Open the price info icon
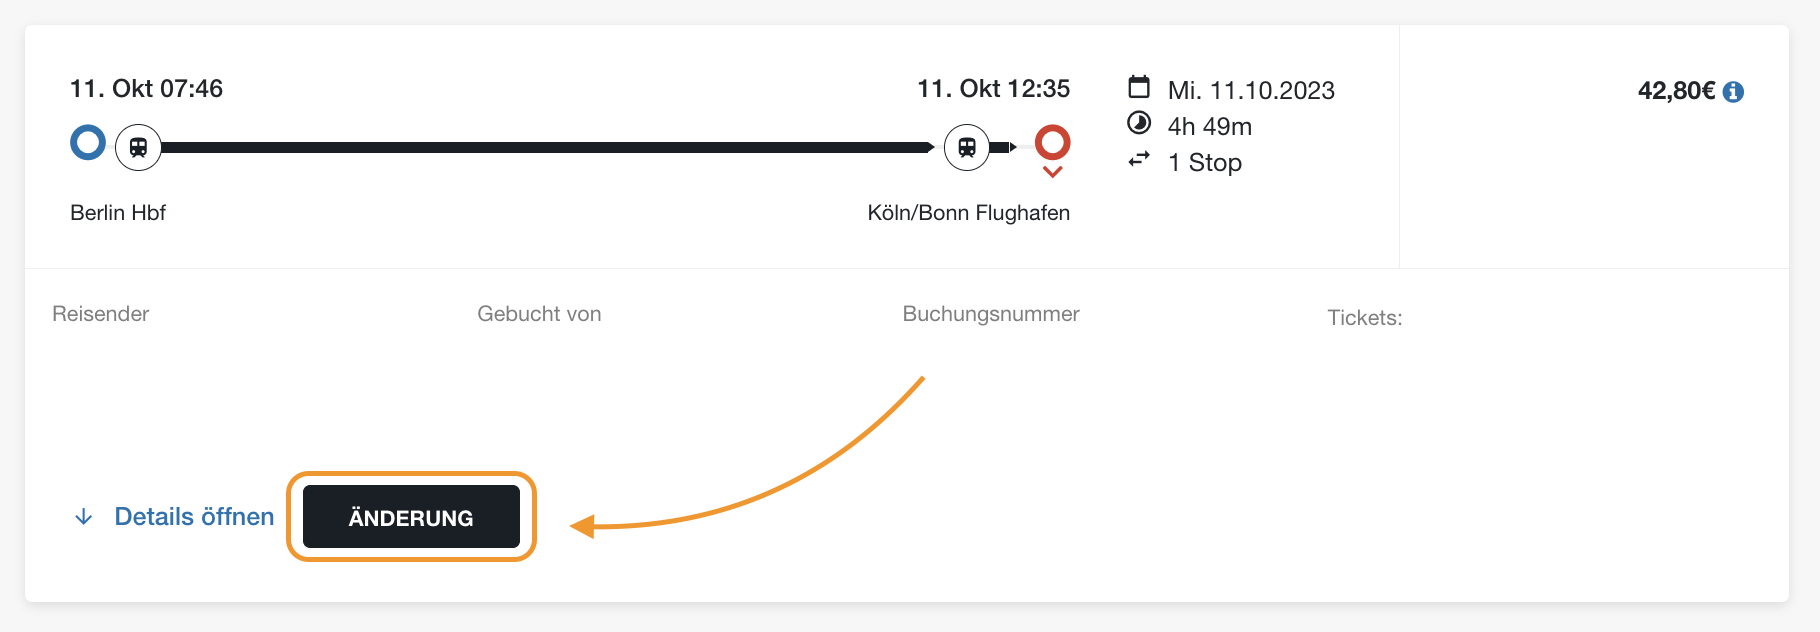 [1734, 92]
